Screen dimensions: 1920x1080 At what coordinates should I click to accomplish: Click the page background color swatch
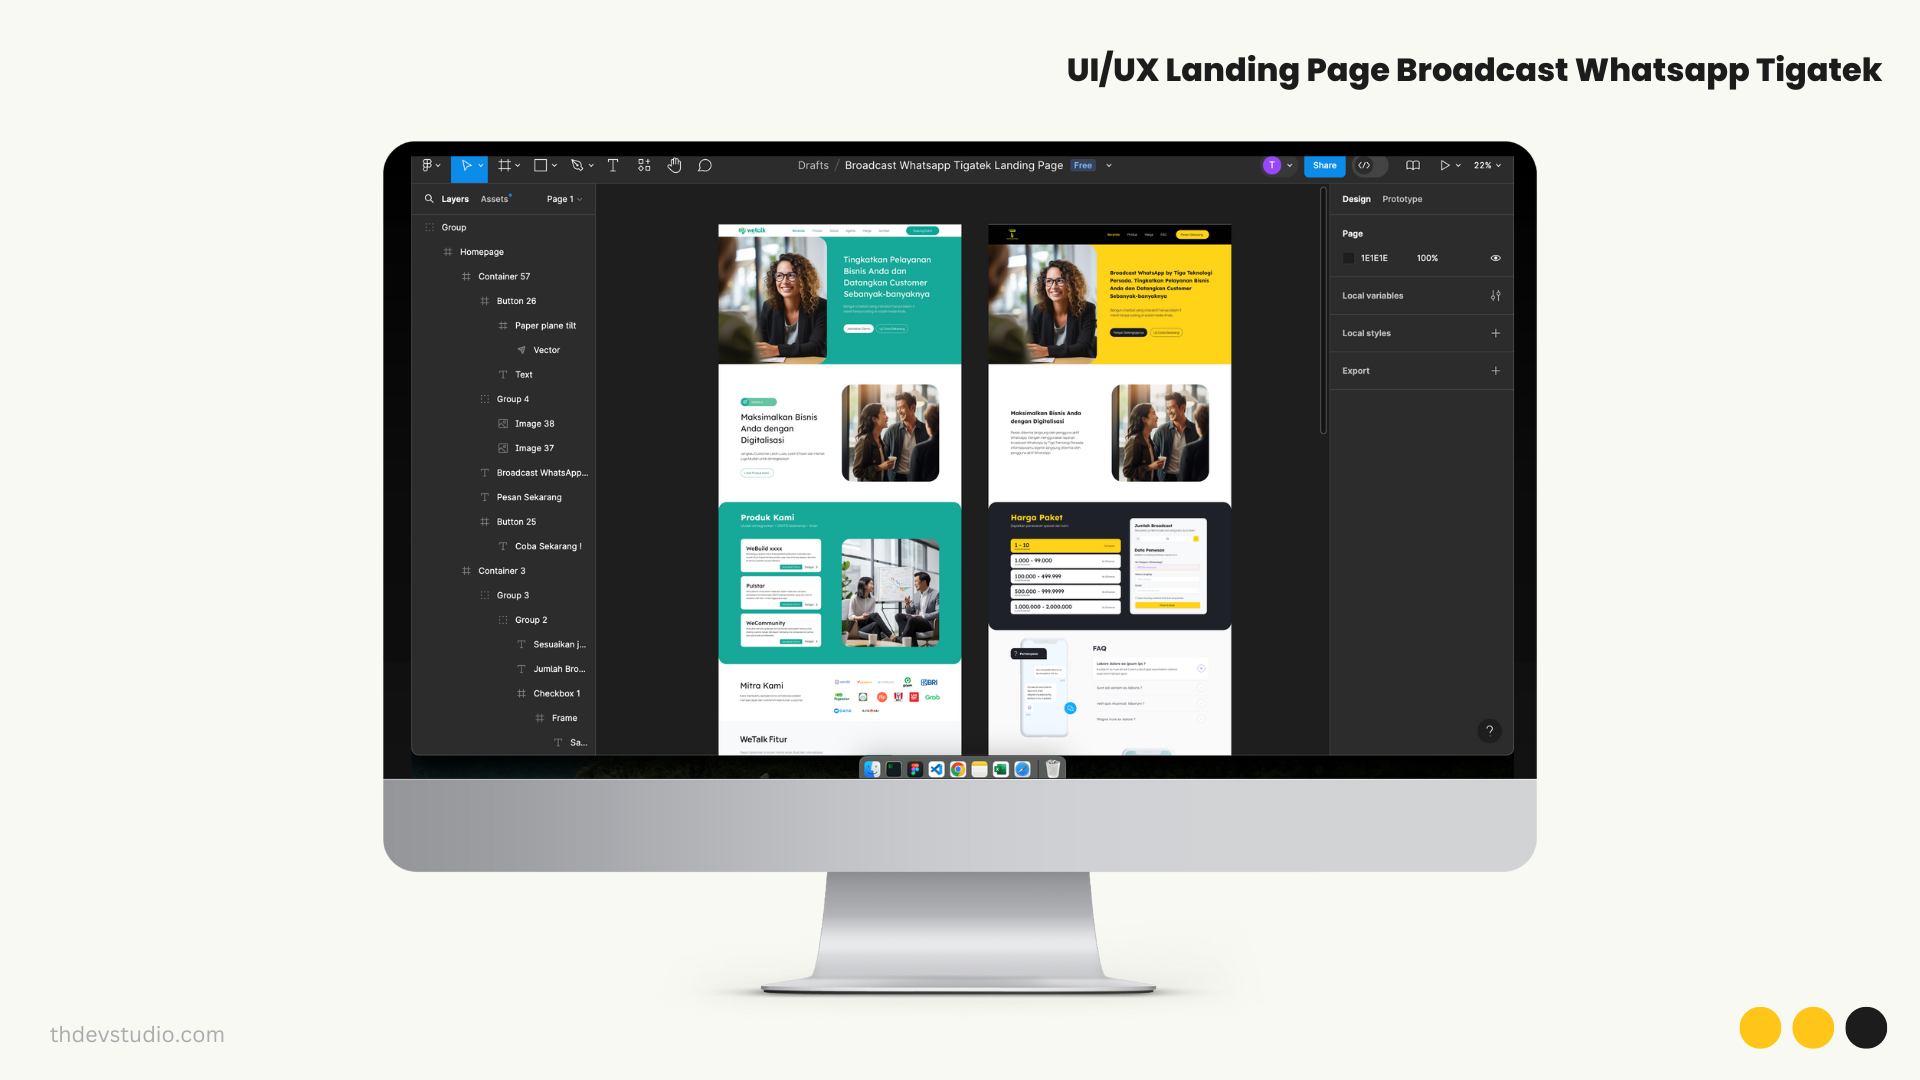tap(1349, 257)
